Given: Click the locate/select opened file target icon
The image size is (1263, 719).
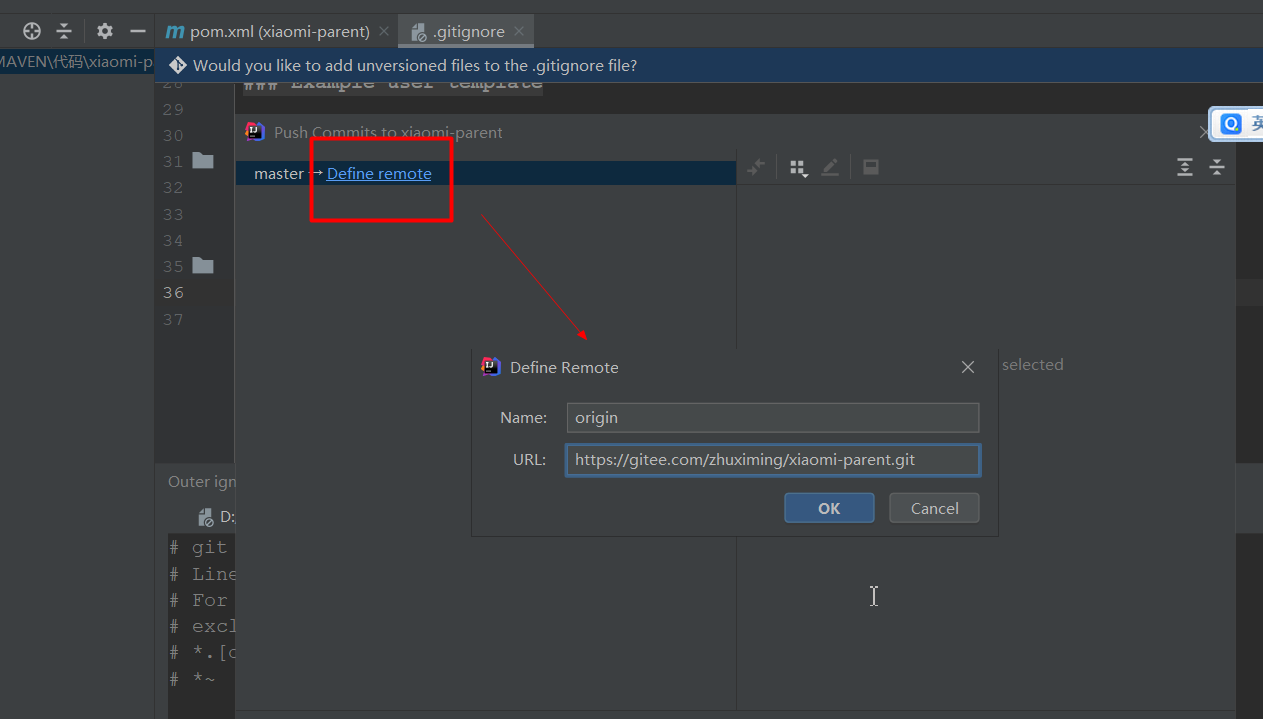Looking at the screenshot, I should [32, 31].
